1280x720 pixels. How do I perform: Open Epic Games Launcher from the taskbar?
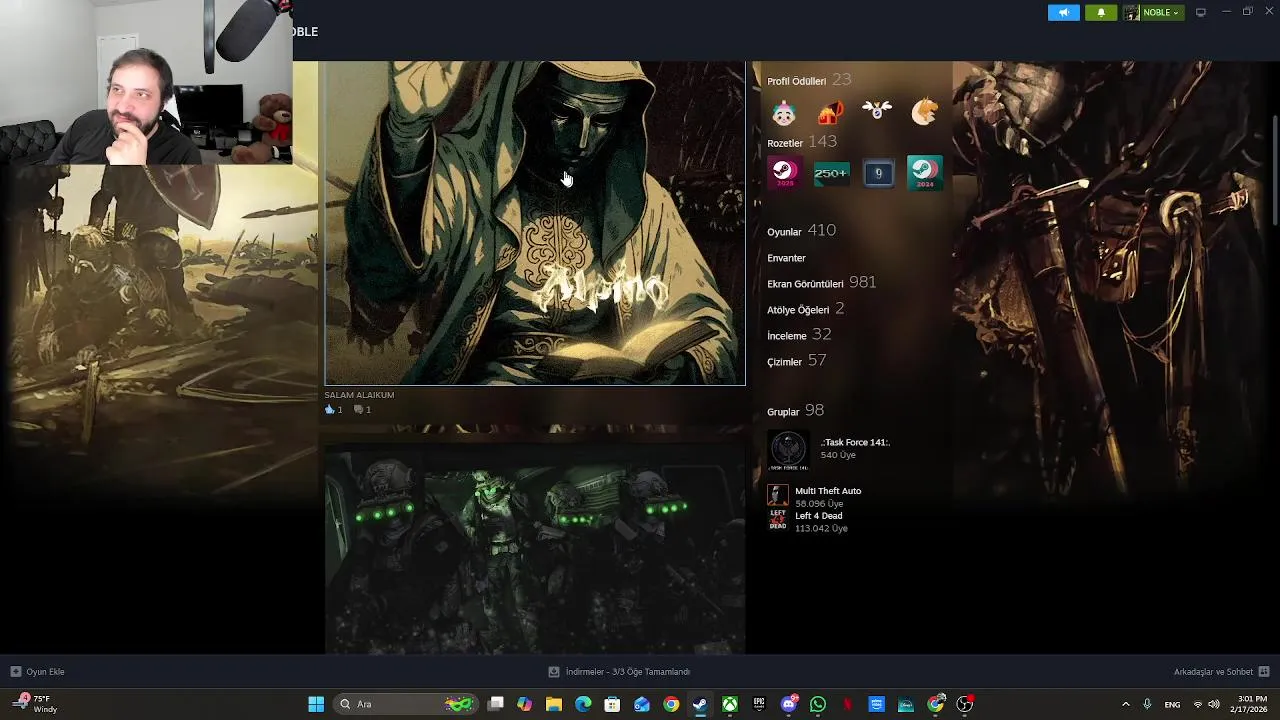point(759,704)
